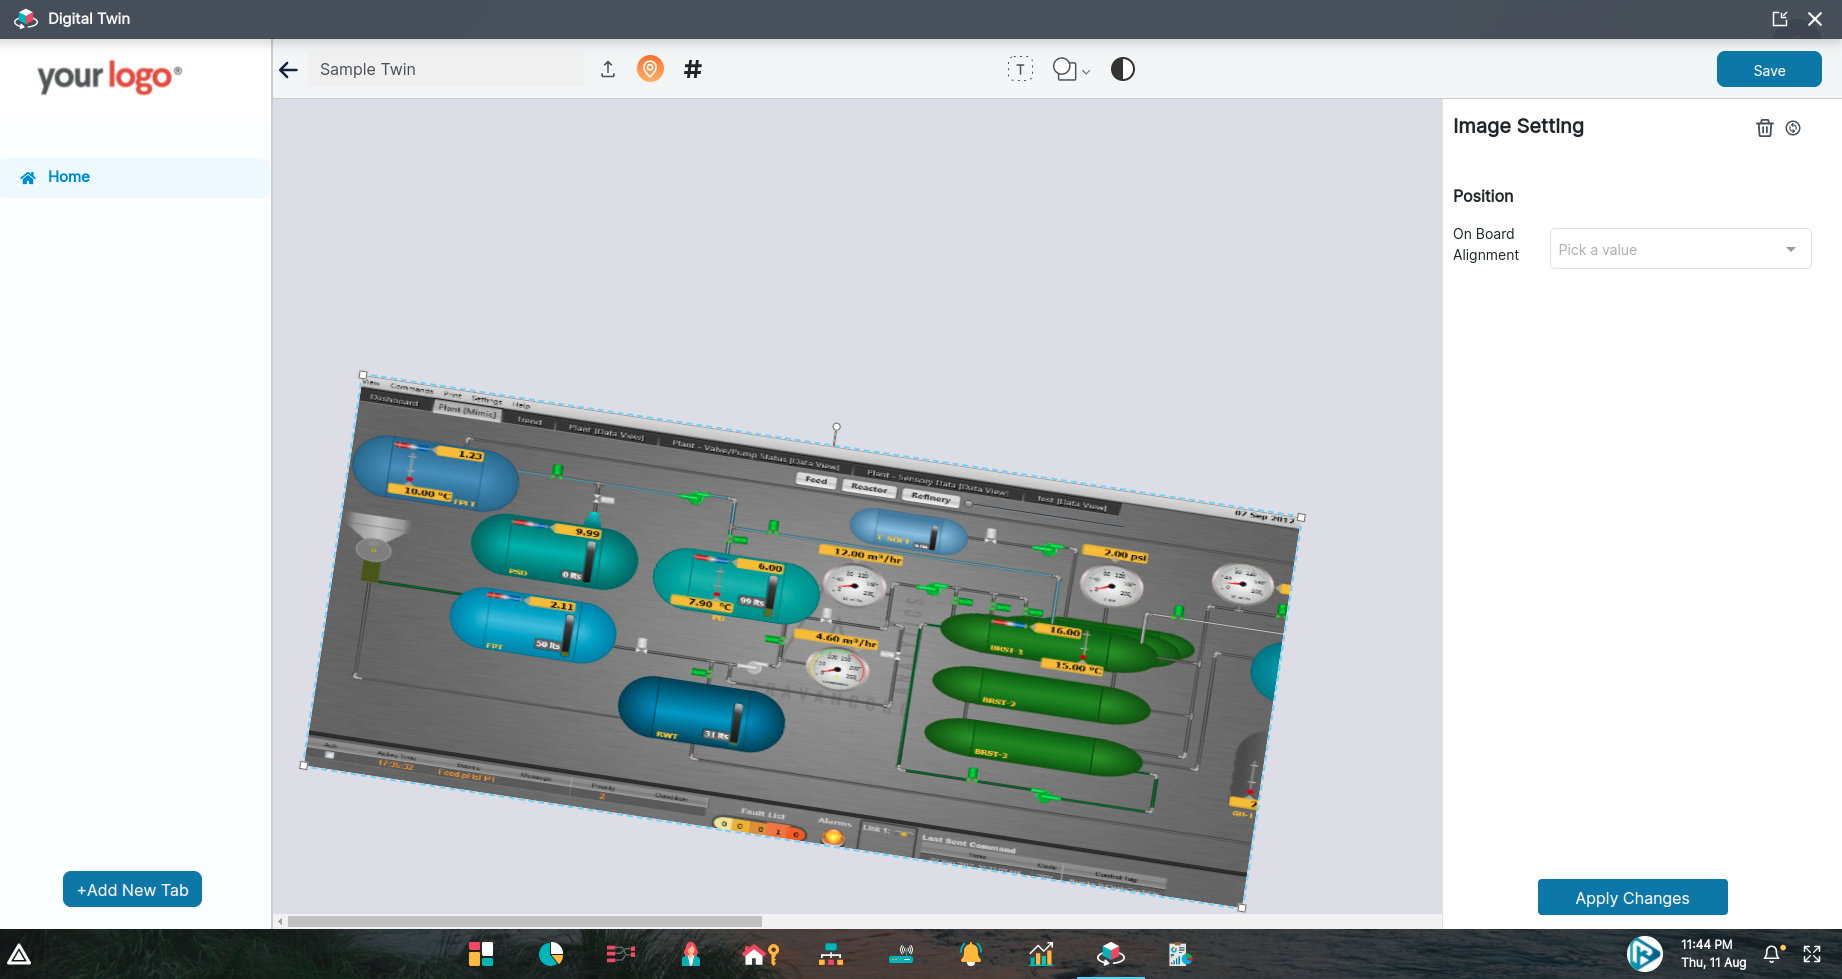Open the shapes tool dropdown
Screen dimensions: 1842x979
pyautogui.click(x=1071, y=69)
